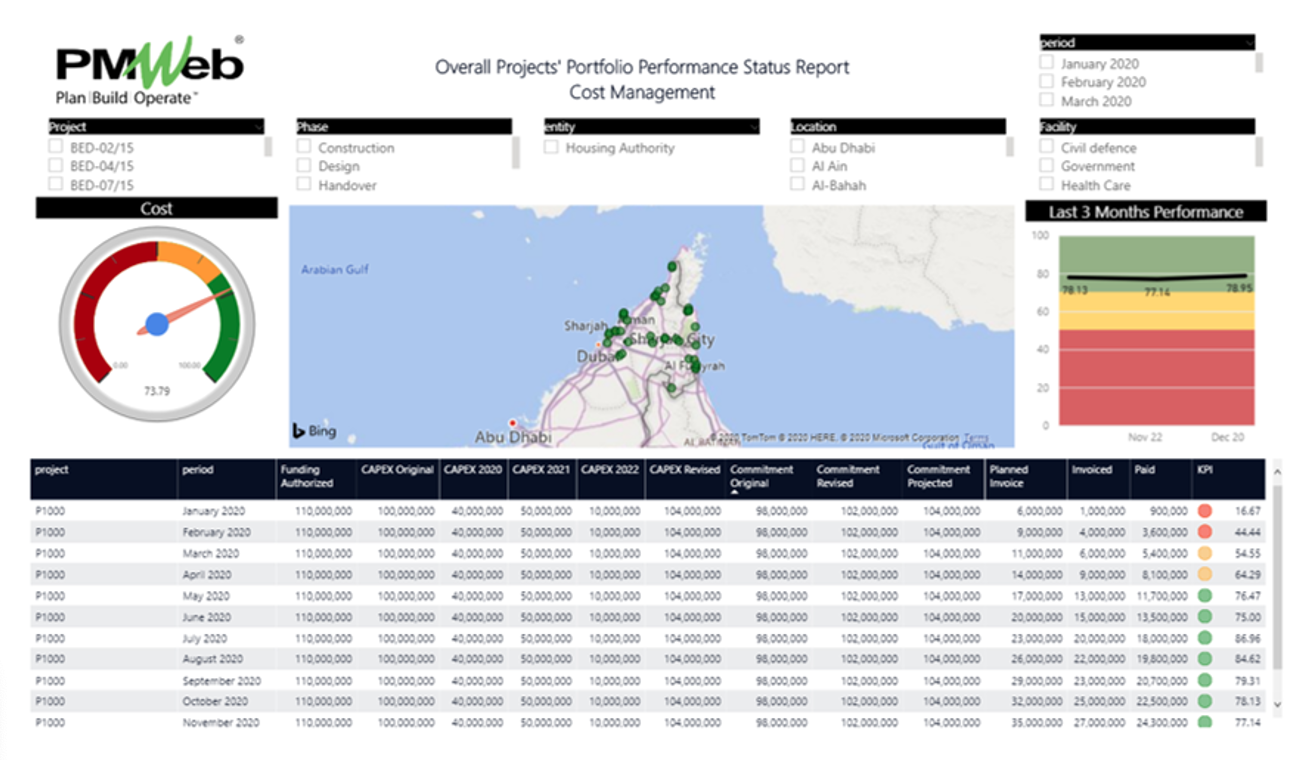Click the CAPEX Revised column header
The width and height of the screenshot is (1315, 760).
pos(685,469)
